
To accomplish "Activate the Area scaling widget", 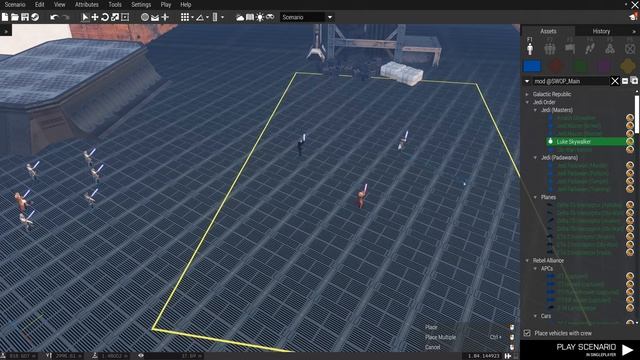I will 125,17.
